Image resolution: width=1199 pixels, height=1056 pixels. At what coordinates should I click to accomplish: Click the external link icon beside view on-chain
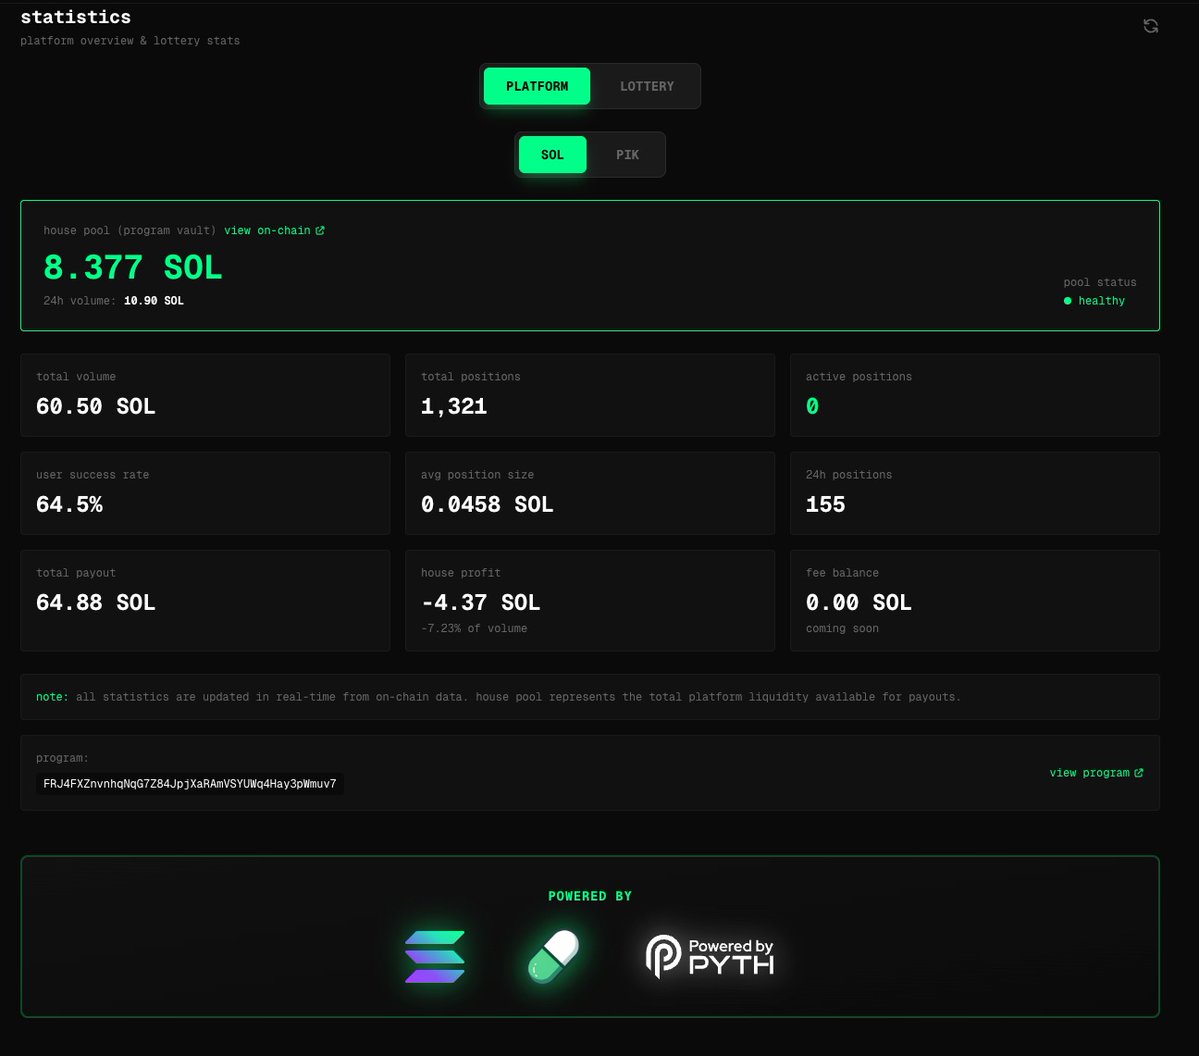(320, 231)
